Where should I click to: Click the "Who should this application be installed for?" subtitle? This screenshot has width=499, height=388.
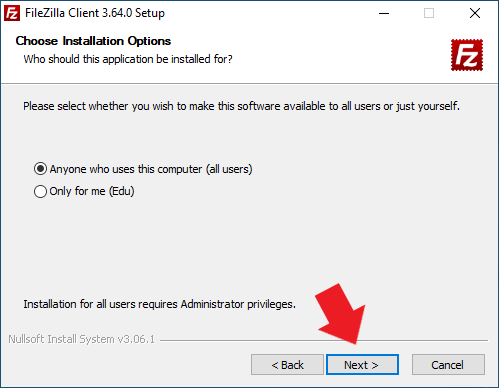click(128, 59)
